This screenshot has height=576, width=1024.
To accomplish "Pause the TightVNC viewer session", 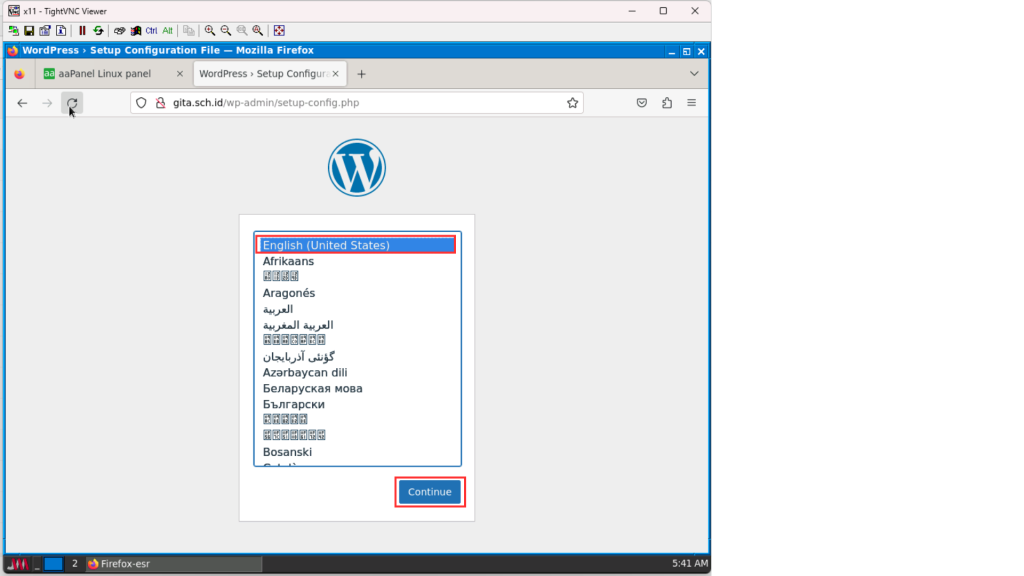I will 82,31.
